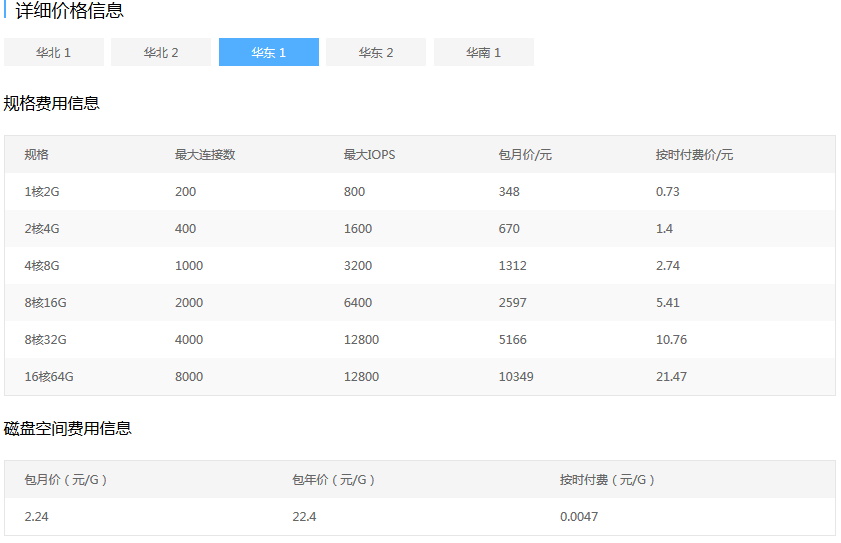The width and height of the screenshot is (841, 543).
Task: Click the 磁盘空间费用信息 section title
Action: 68,428
